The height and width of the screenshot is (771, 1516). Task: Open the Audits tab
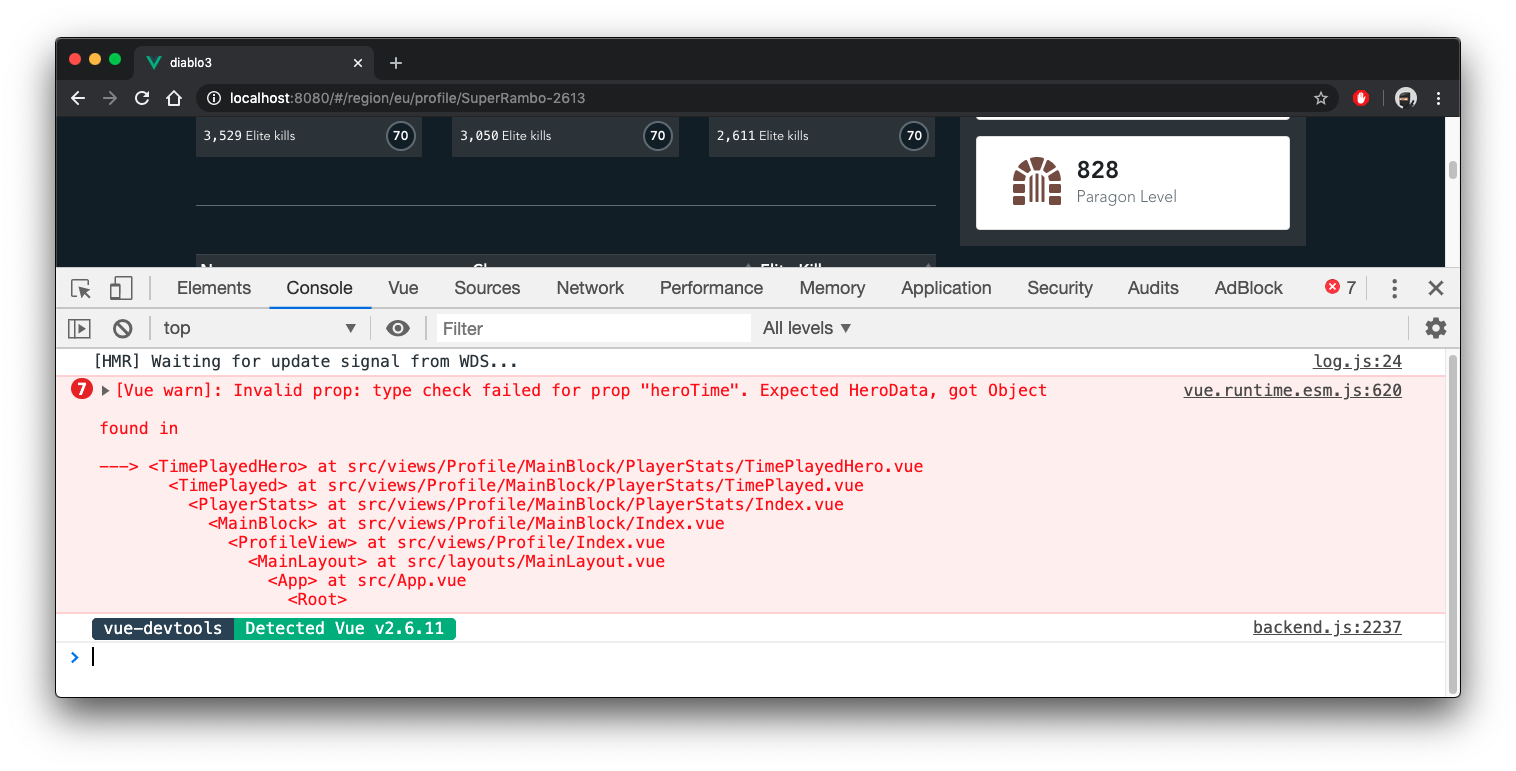click(x=1153, y=288)
